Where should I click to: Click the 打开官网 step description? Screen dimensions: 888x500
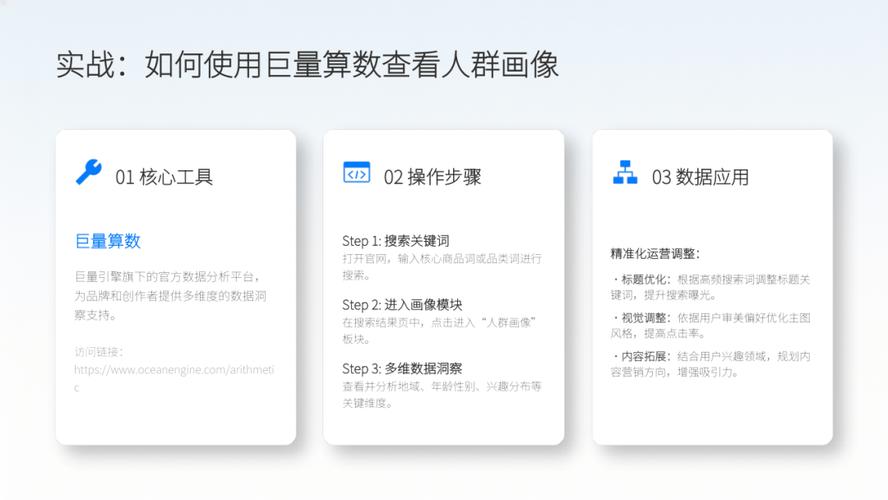click(442, 267)
